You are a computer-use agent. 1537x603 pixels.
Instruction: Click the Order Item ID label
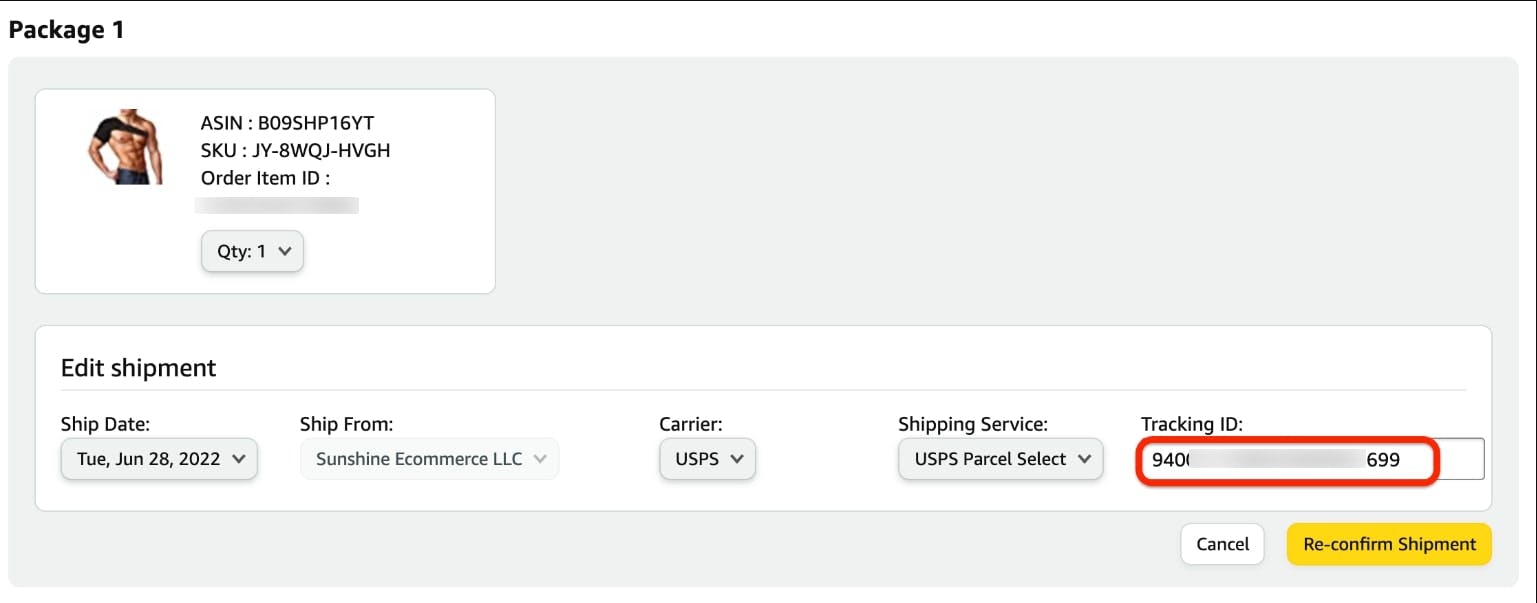pyautogui.click(x=266, y=178)
